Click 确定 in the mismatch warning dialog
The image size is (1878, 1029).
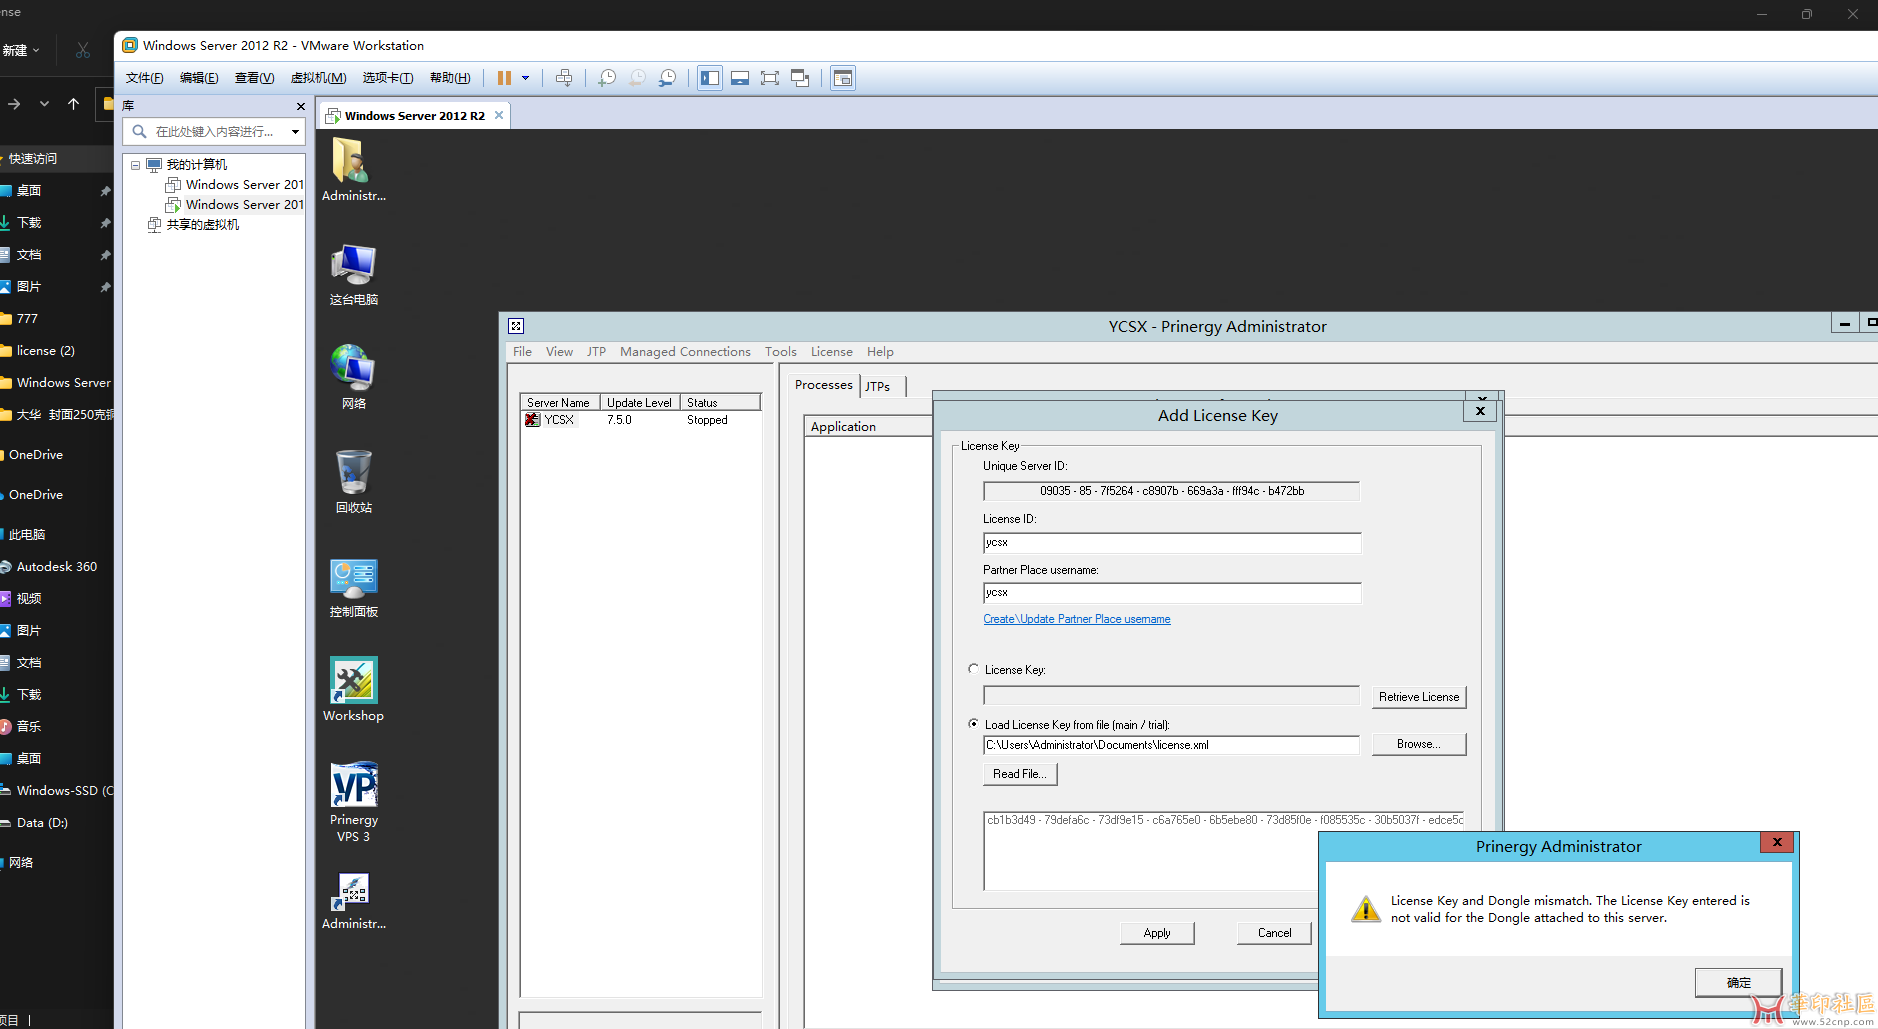tap(1738, 982)
